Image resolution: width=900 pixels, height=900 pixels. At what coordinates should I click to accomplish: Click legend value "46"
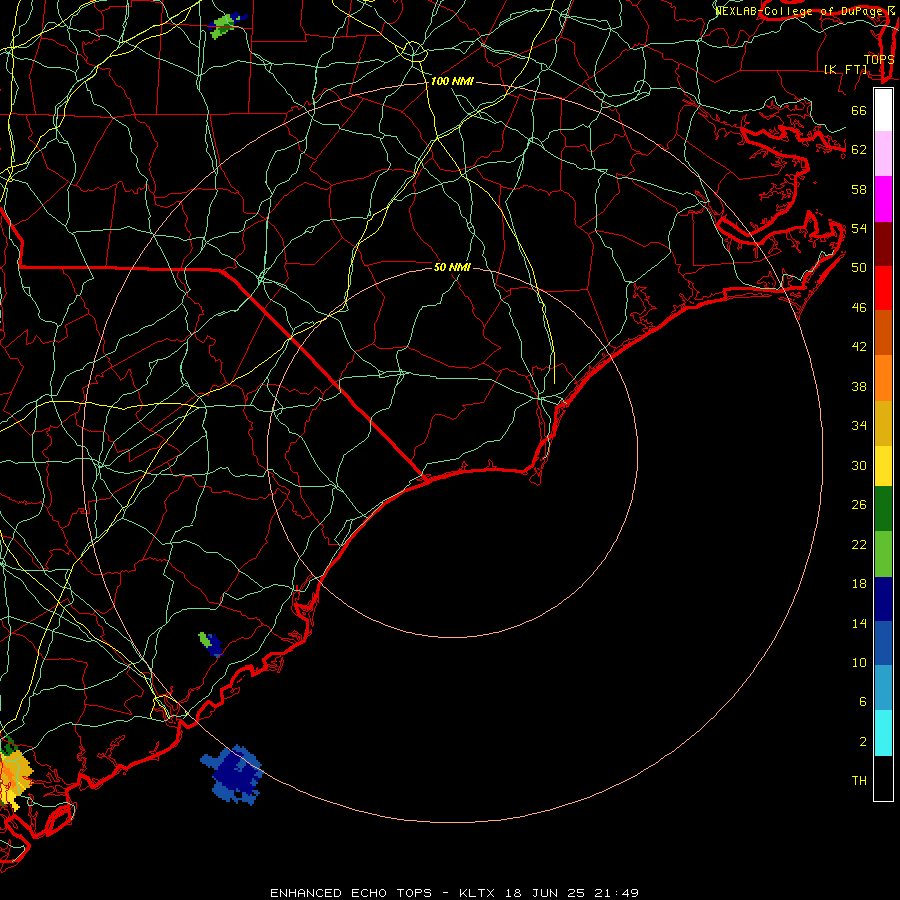click(859, 308)
